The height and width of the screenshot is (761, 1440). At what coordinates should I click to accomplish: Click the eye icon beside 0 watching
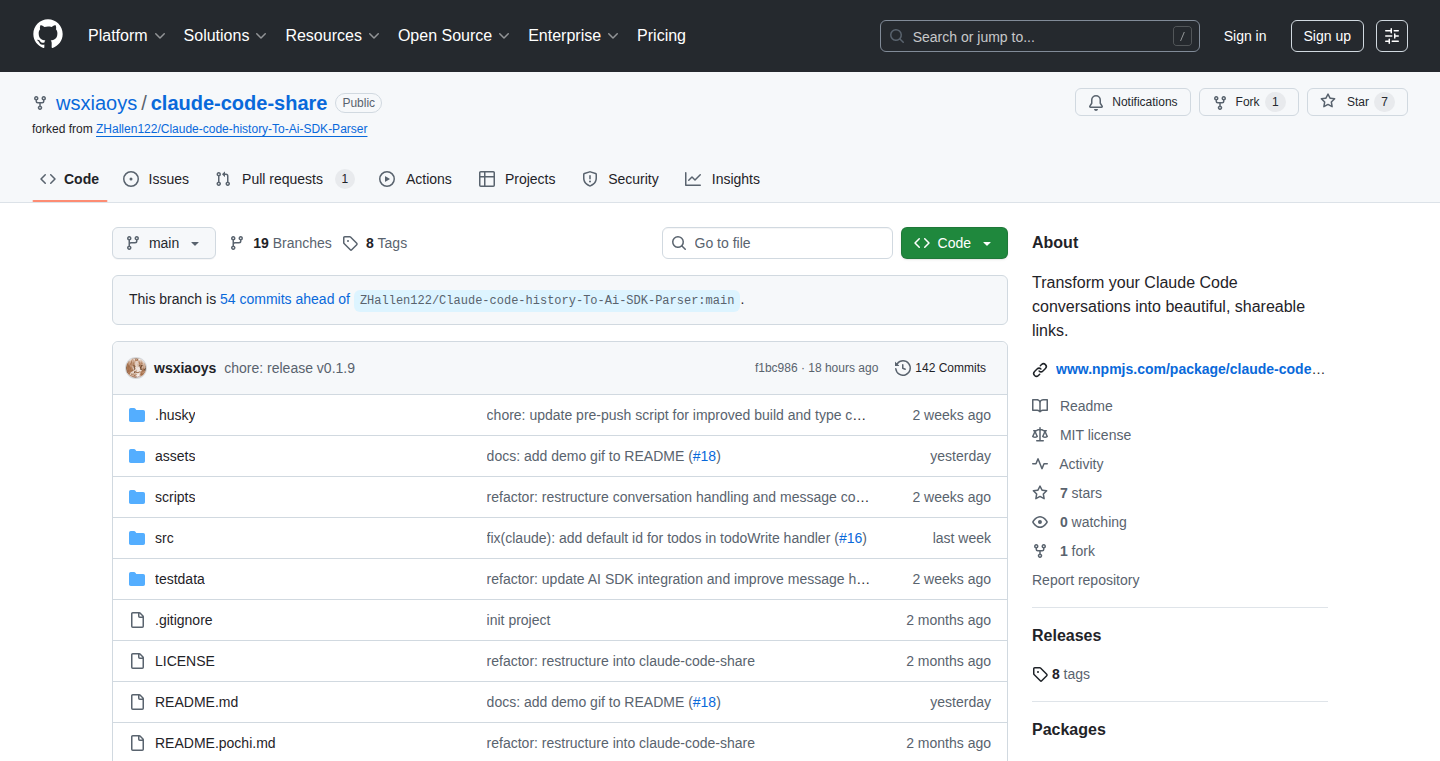1040,522
